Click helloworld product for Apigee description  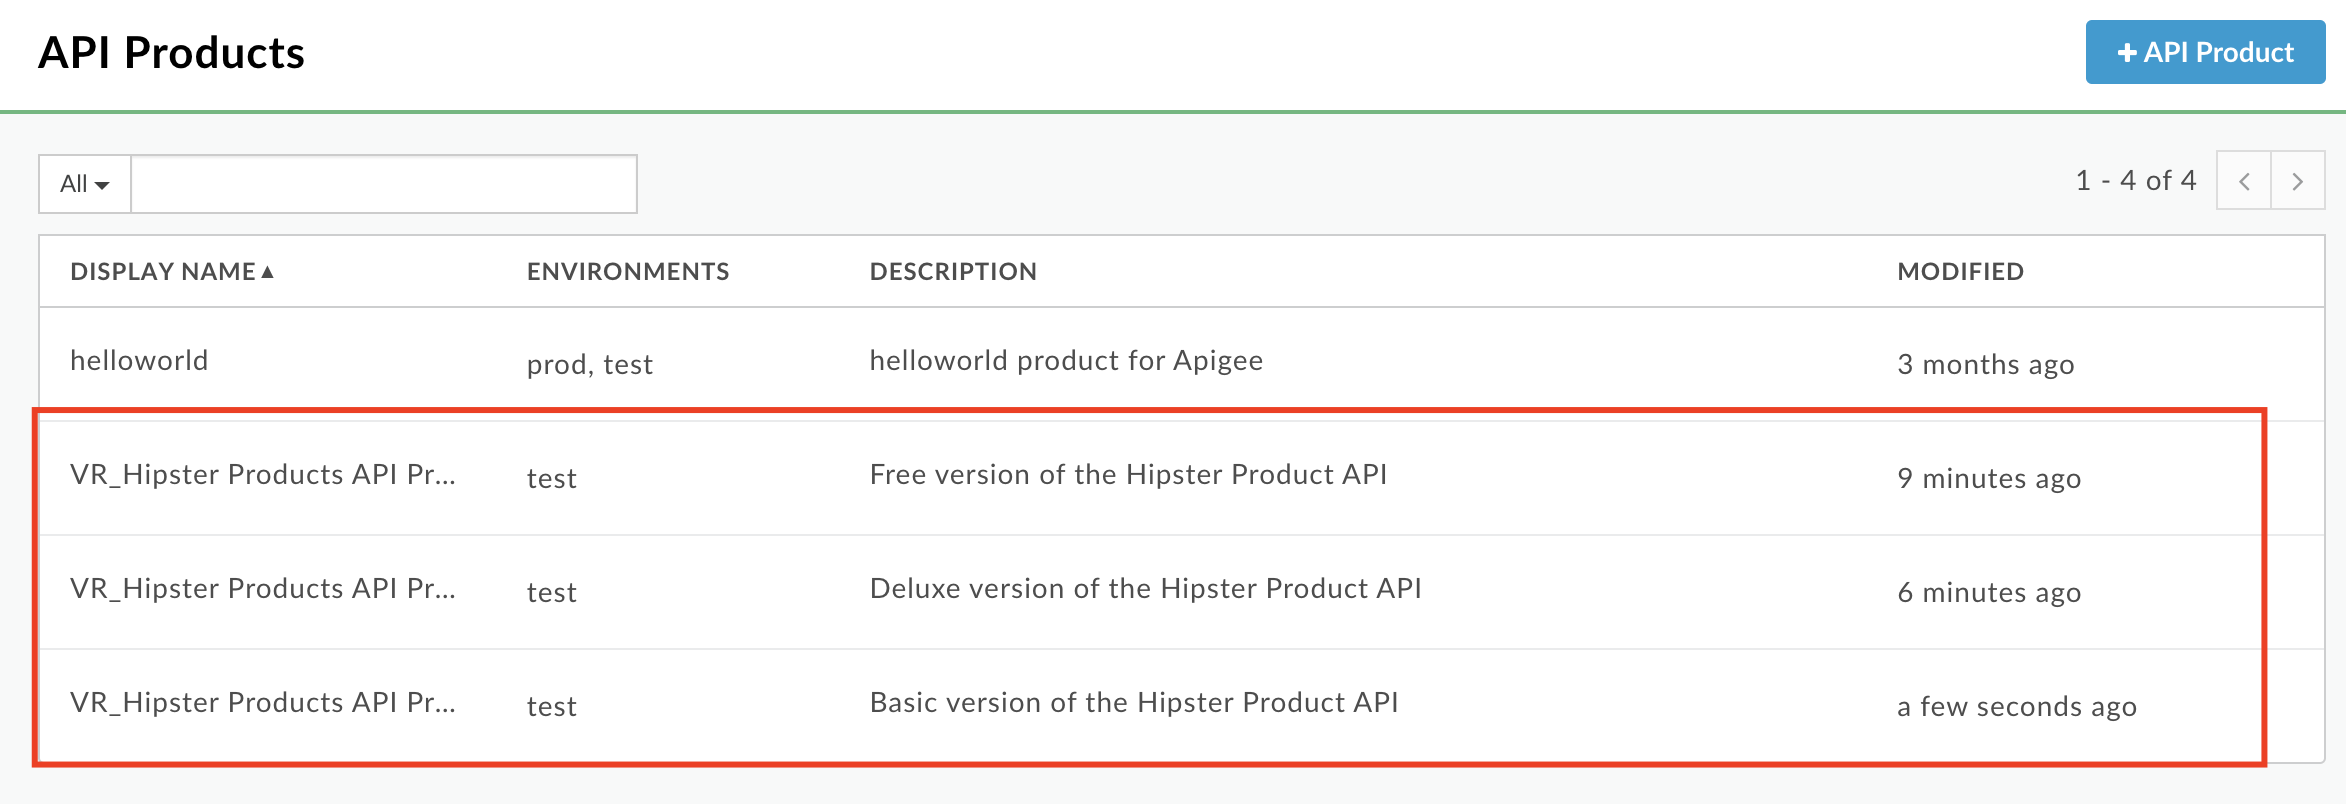(1066, 361)
